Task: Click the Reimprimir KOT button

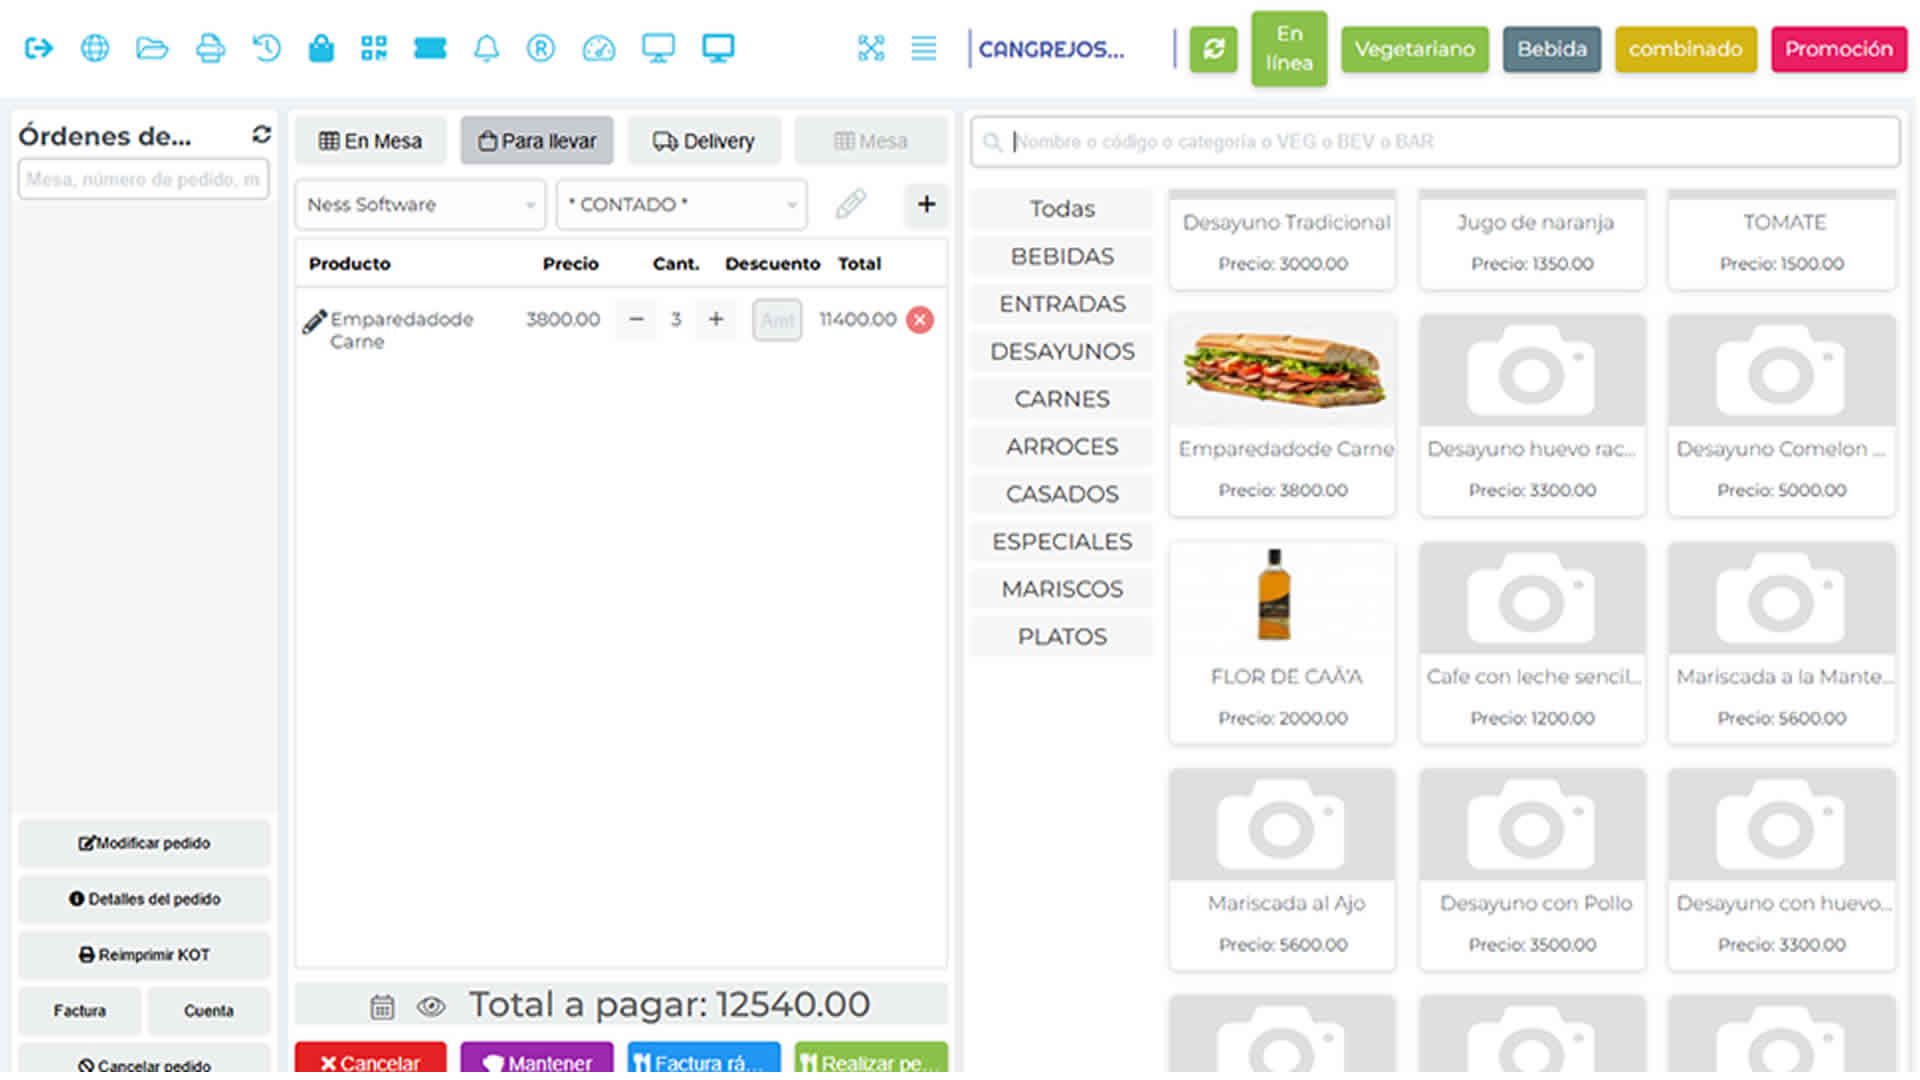Action: 144,955
